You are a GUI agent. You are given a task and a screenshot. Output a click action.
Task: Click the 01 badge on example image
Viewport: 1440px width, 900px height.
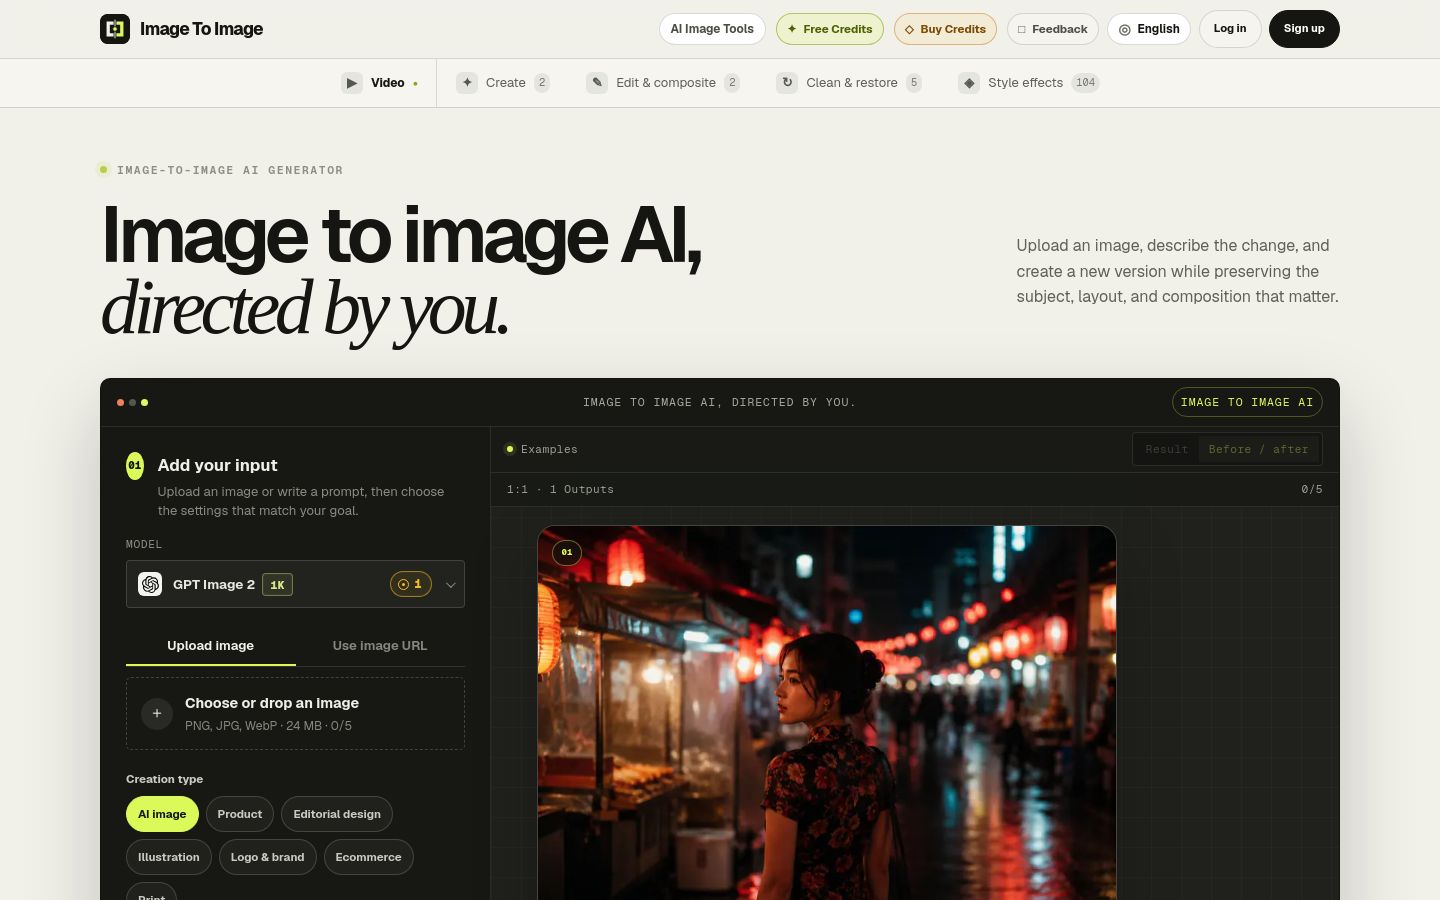(567, 552)
